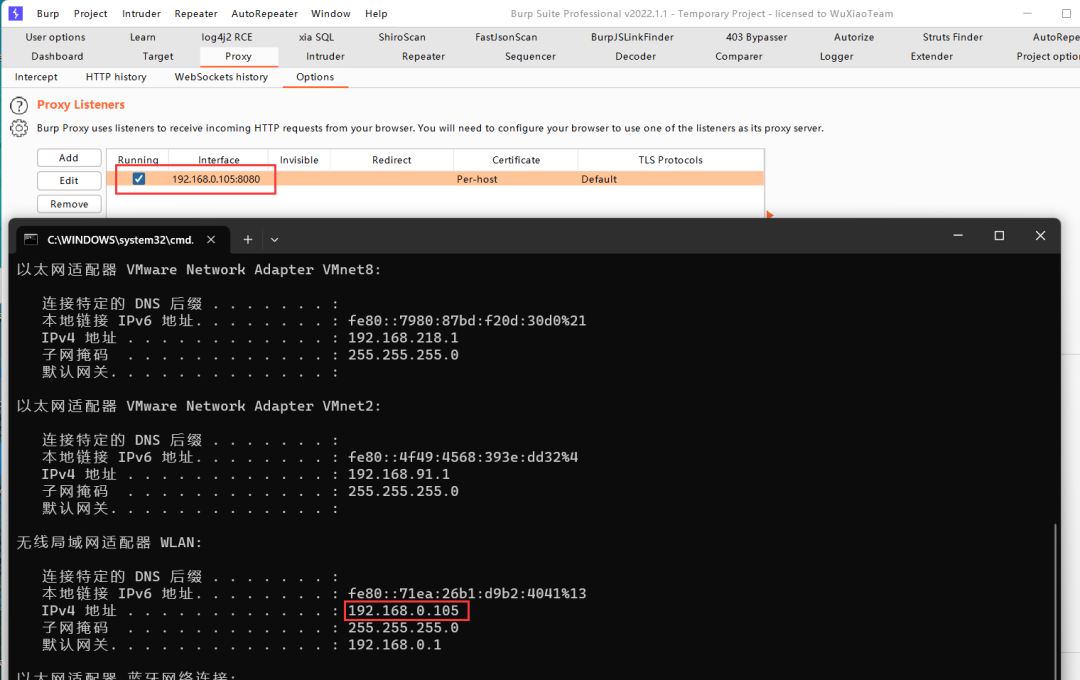
Task: Switch to the Repeater tool tab
Action: click(424, 56)
